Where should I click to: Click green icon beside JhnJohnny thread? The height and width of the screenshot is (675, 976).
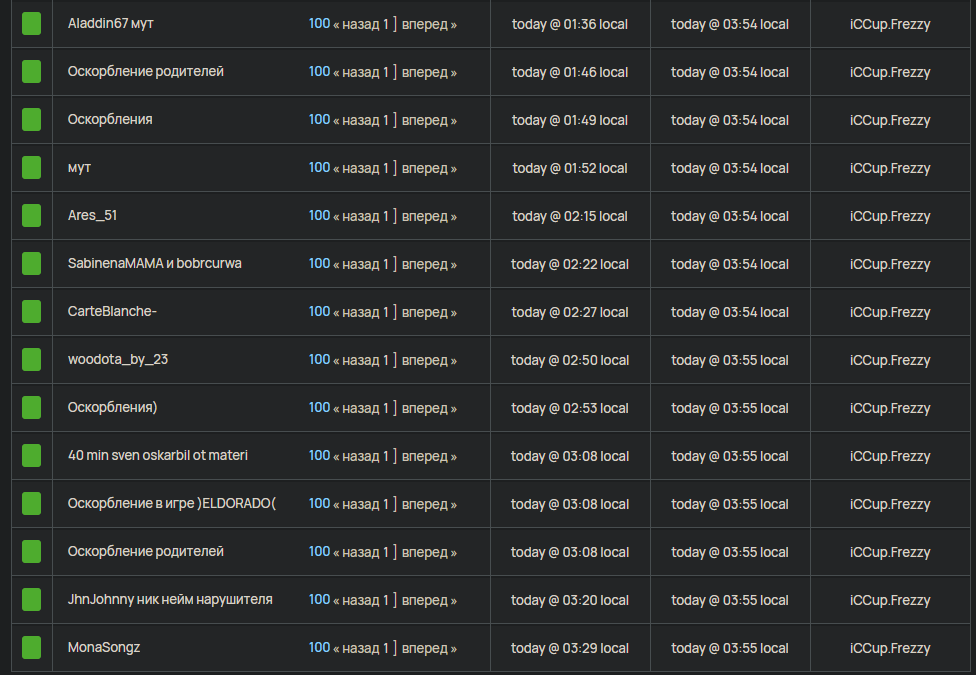[x=31, y=599]
